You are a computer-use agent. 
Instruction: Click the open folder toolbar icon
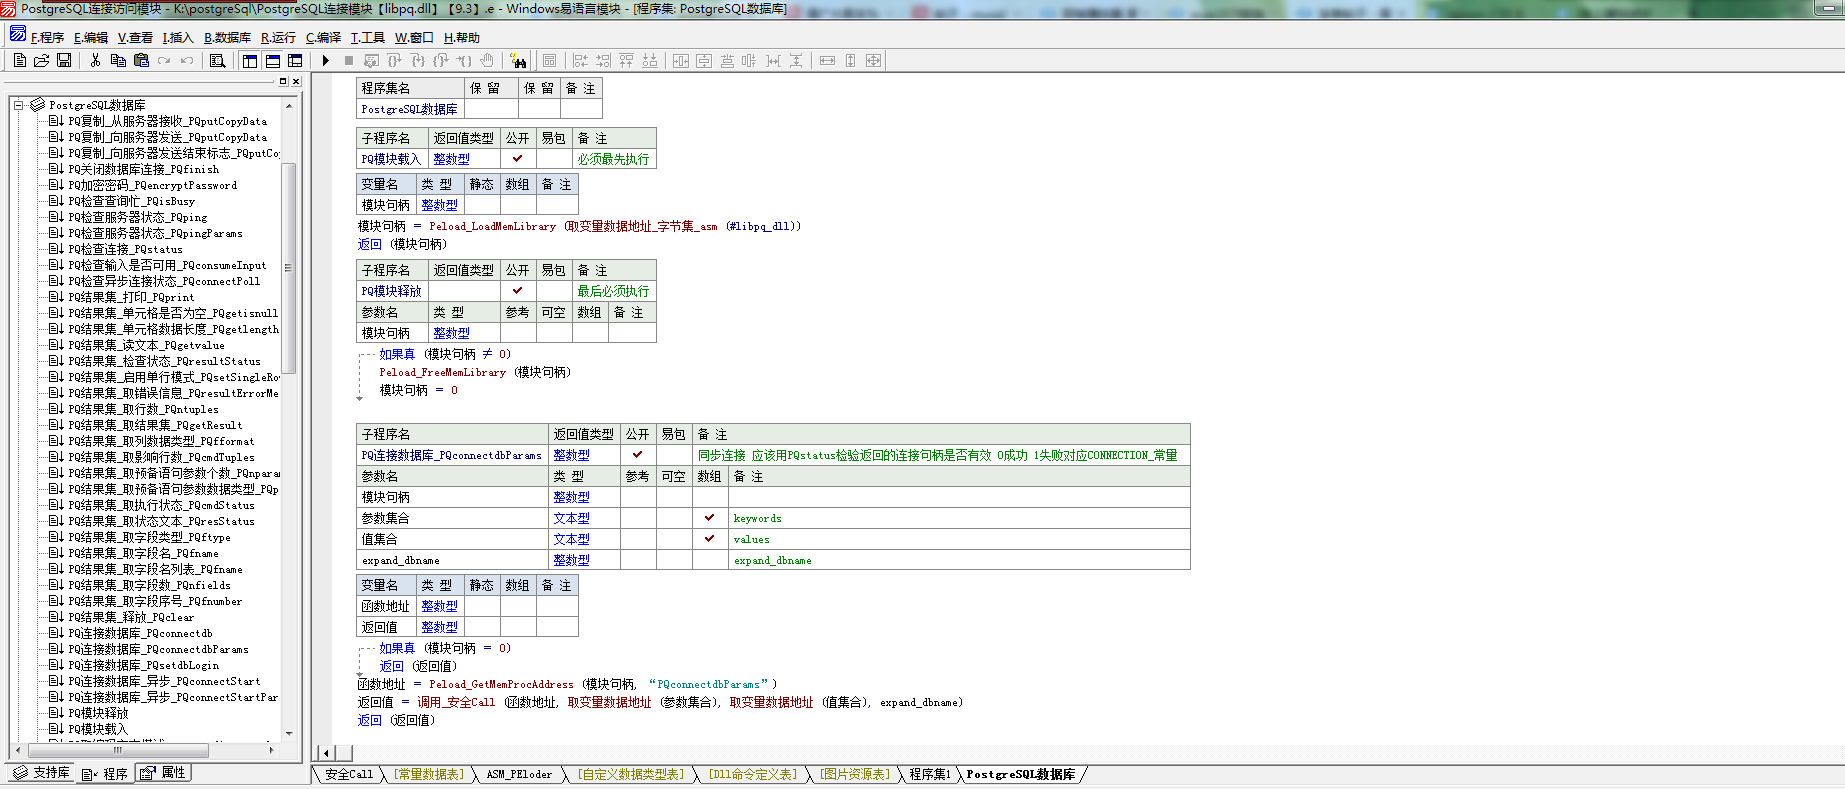click(42, 60)
